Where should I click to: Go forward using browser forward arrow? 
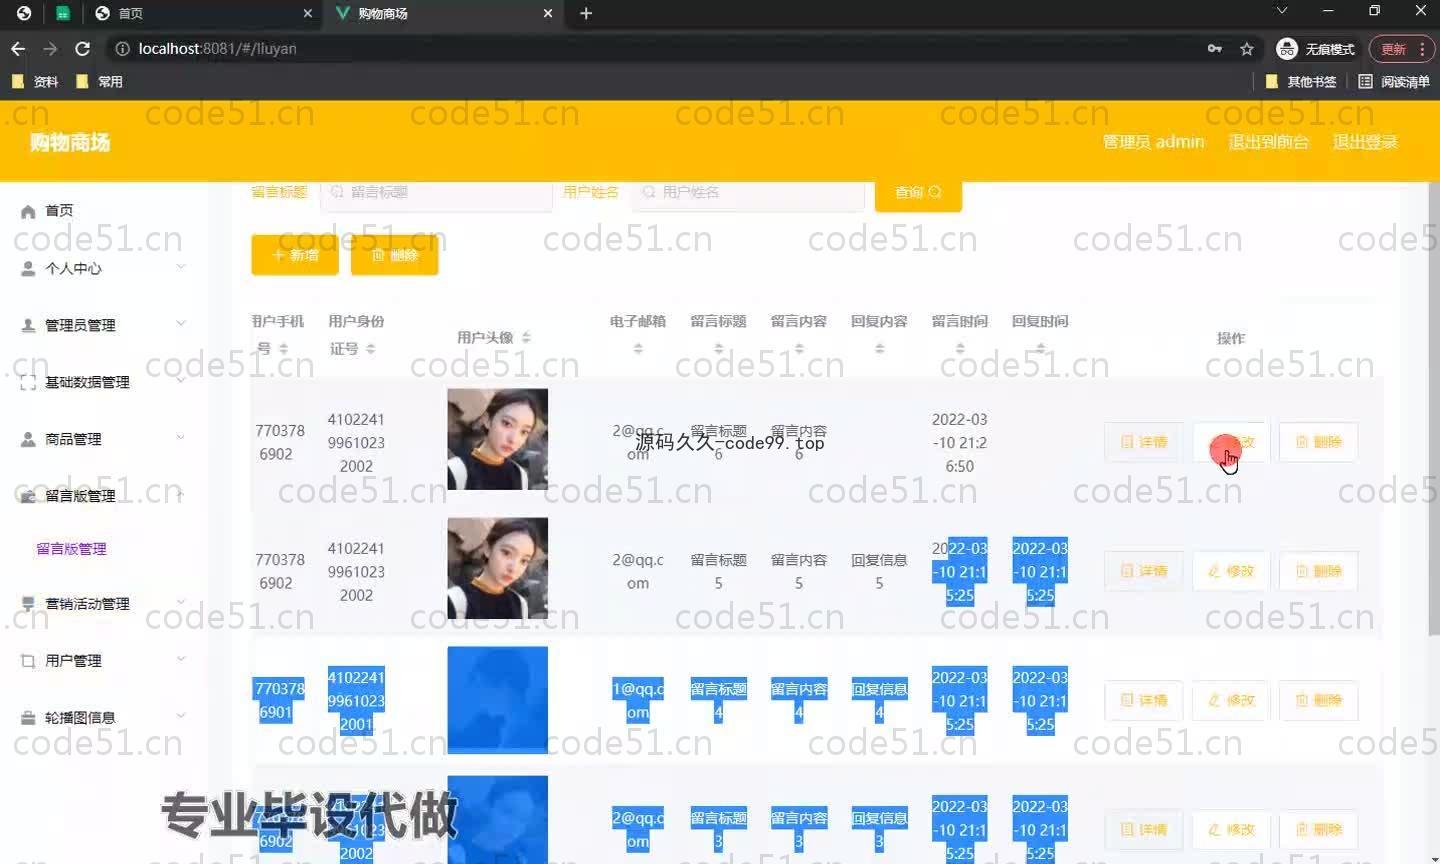tap(50, 48)
